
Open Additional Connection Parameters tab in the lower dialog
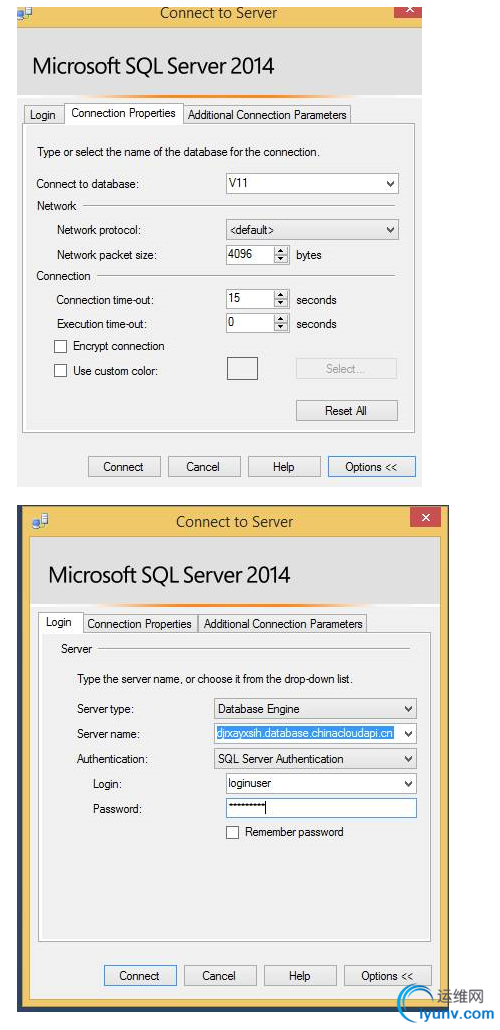283,623
